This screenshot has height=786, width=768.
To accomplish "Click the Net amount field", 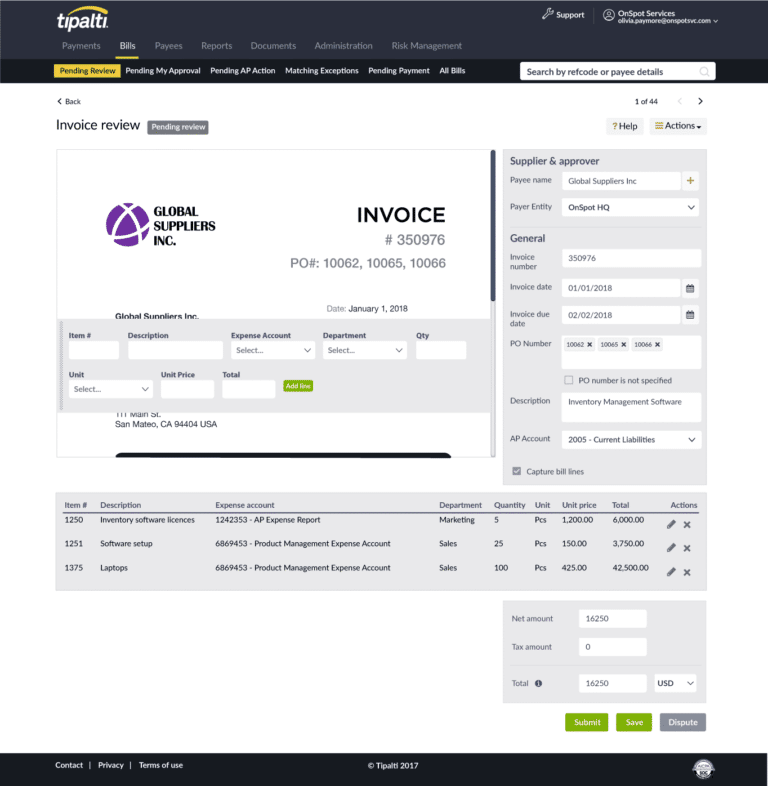I will (613, 619).
